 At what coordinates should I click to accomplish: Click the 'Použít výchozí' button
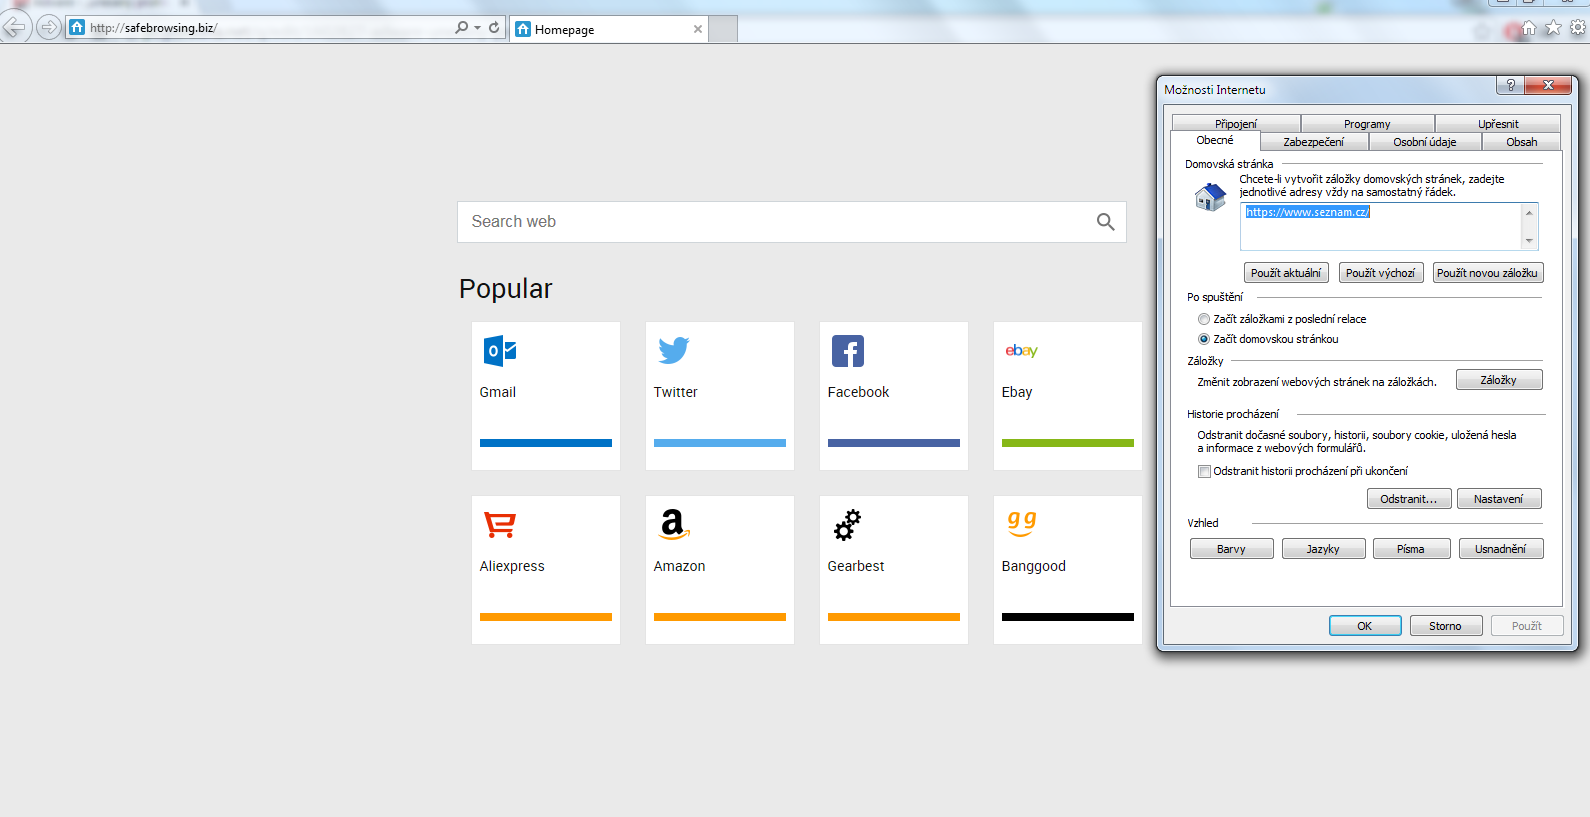click(x=1381, y=273)
